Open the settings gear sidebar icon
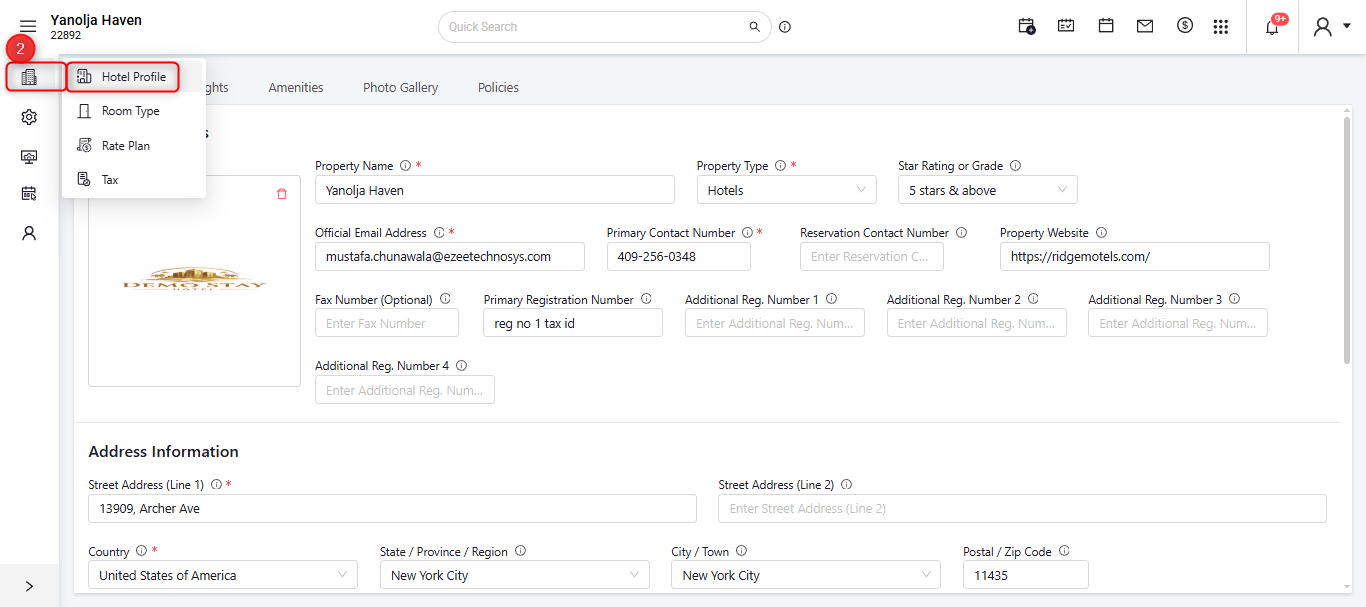 tap(29, 117)
